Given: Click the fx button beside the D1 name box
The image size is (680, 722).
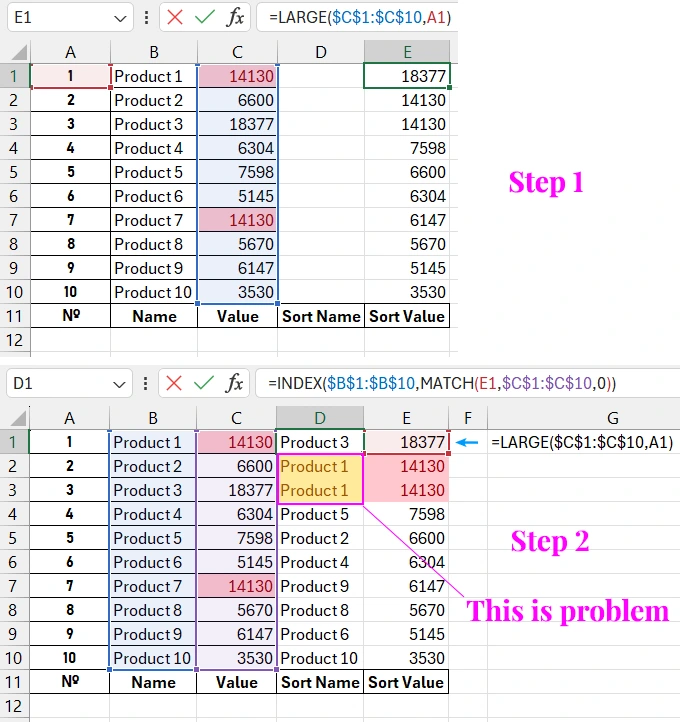Looking at the screenshot, I should pyautogui.click(x=235, y=383).
